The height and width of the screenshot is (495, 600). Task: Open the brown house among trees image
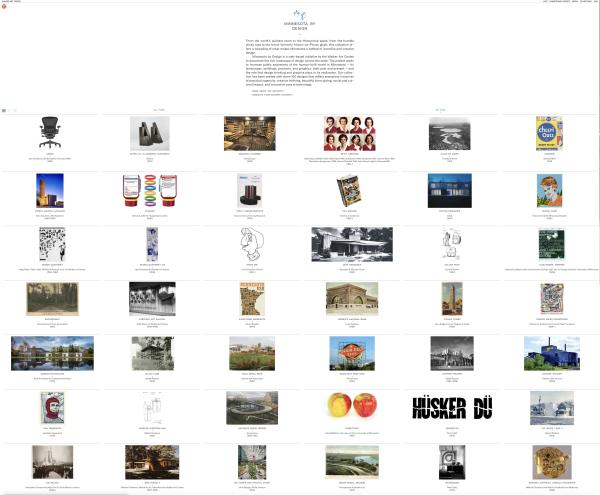pos(152,462)
